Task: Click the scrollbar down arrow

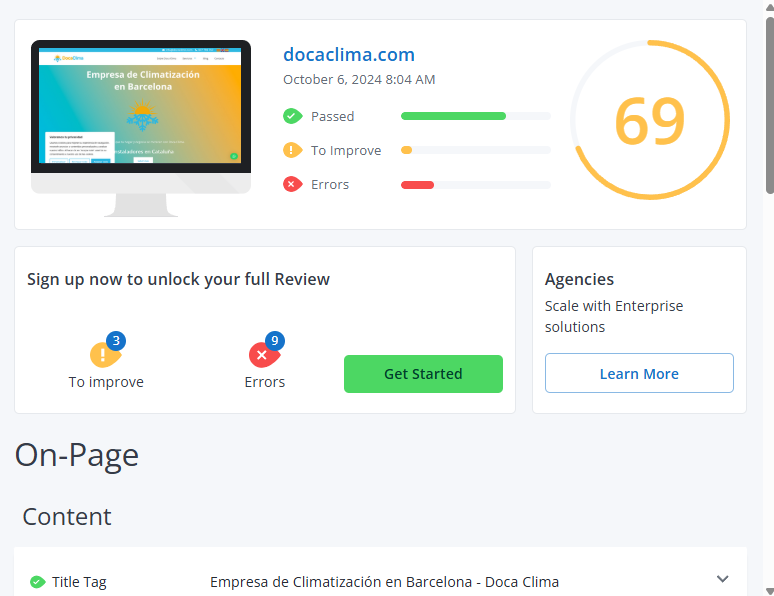Action: 770,591
